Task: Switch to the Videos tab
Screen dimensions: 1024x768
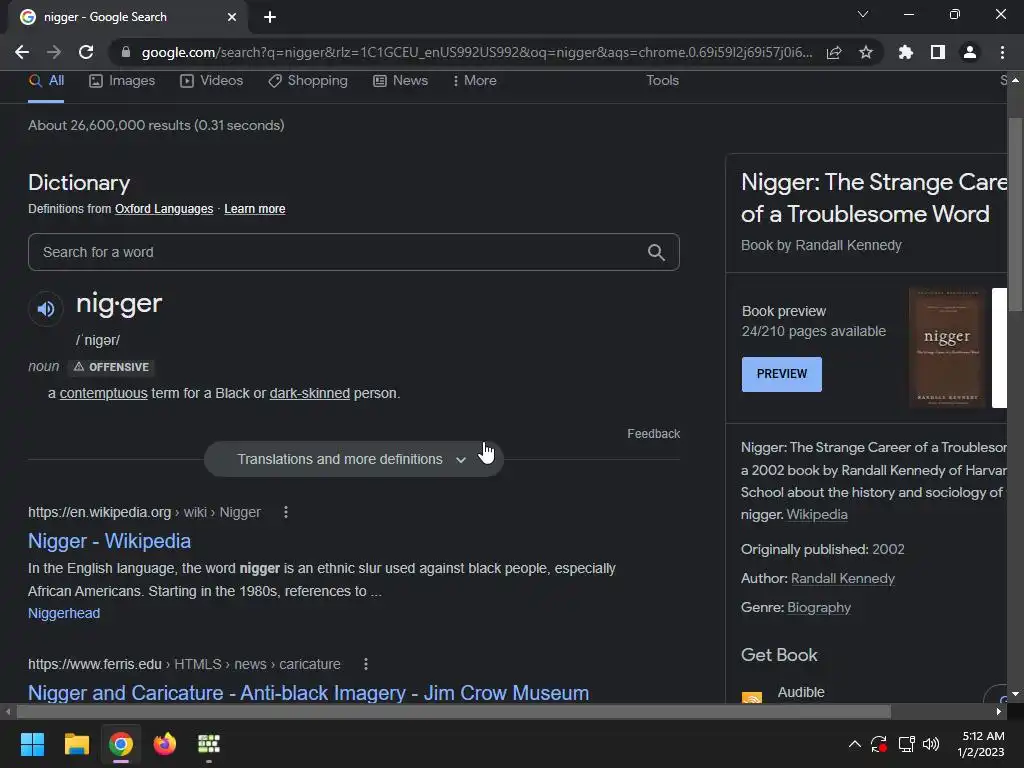Action: coord(212,81)
